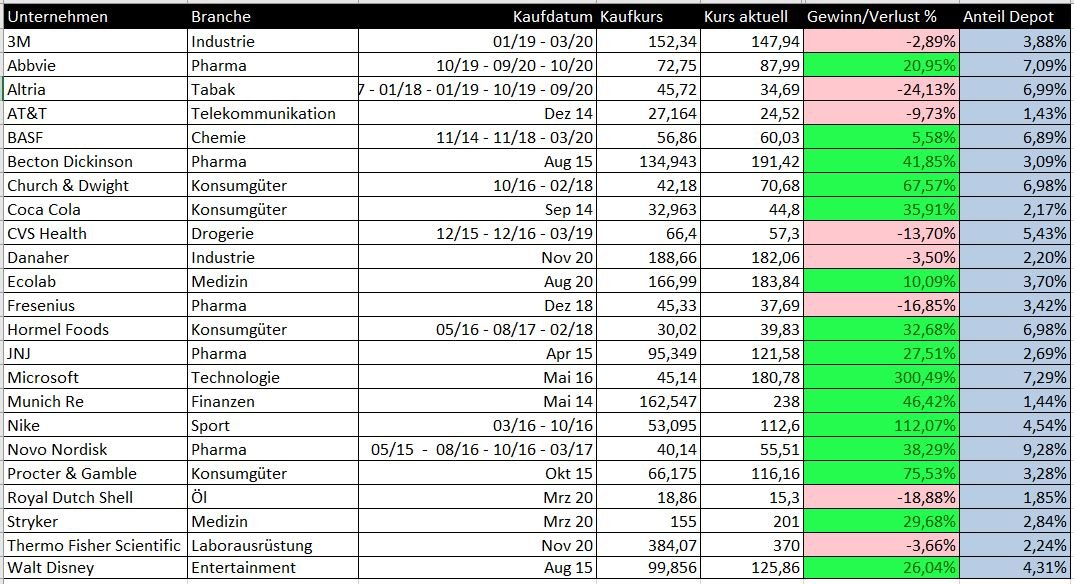Click the Telekommunikation cell for AT&T
1074x584 pixels.
coord(263,114)
